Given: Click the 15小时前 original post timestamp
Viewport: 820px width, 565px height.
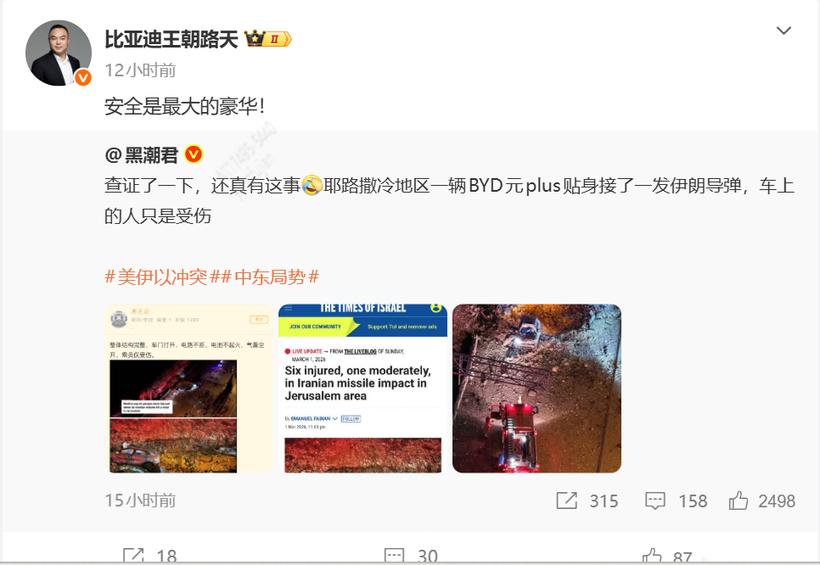Looking at the screenshot, I should pyautogui.click(x=140, y=501).
